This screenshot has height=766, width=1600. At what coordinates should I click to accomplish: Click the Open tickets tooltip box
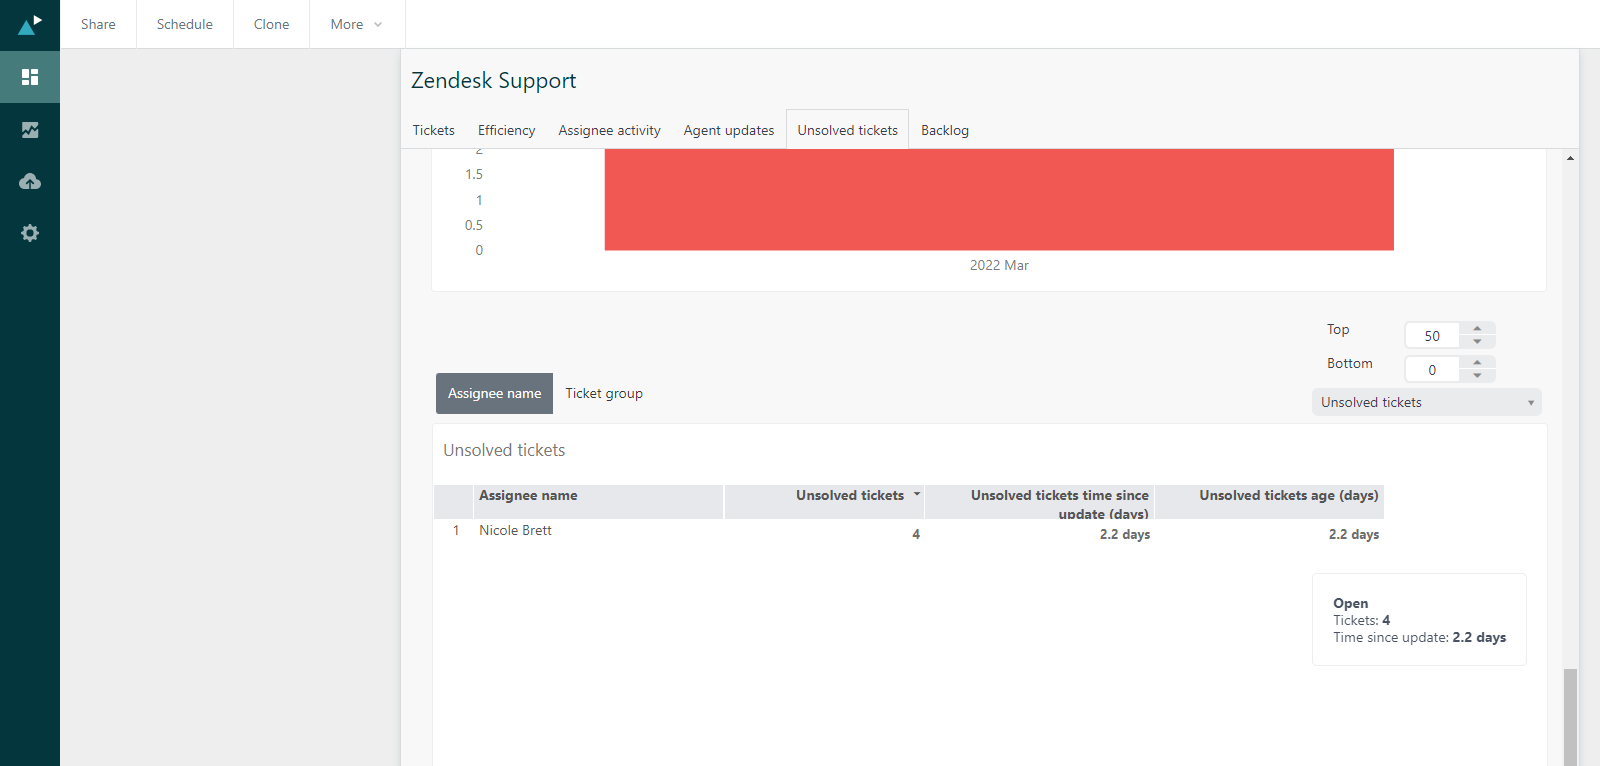click(x=1419, y=620)
